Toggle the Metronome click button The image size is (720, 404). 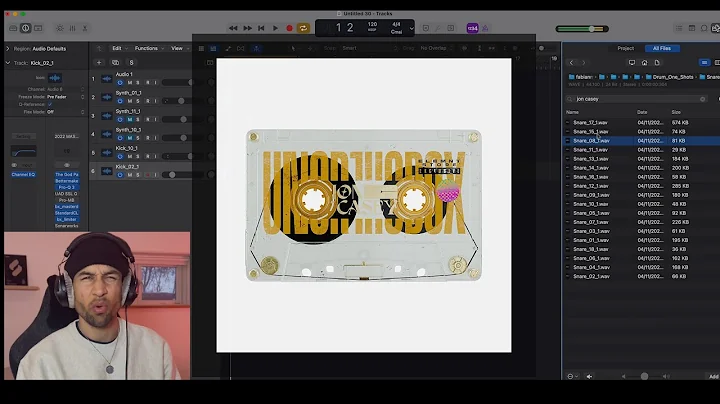(x=485, y=28)
